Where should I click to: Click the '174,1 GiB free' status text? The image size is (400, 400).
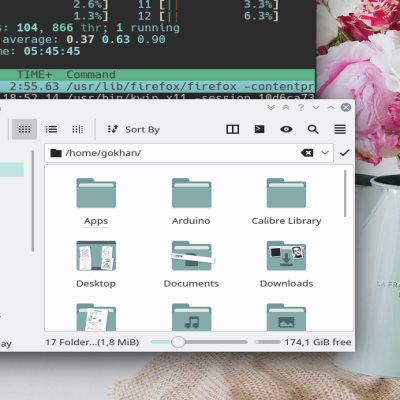tap(318, 342)
